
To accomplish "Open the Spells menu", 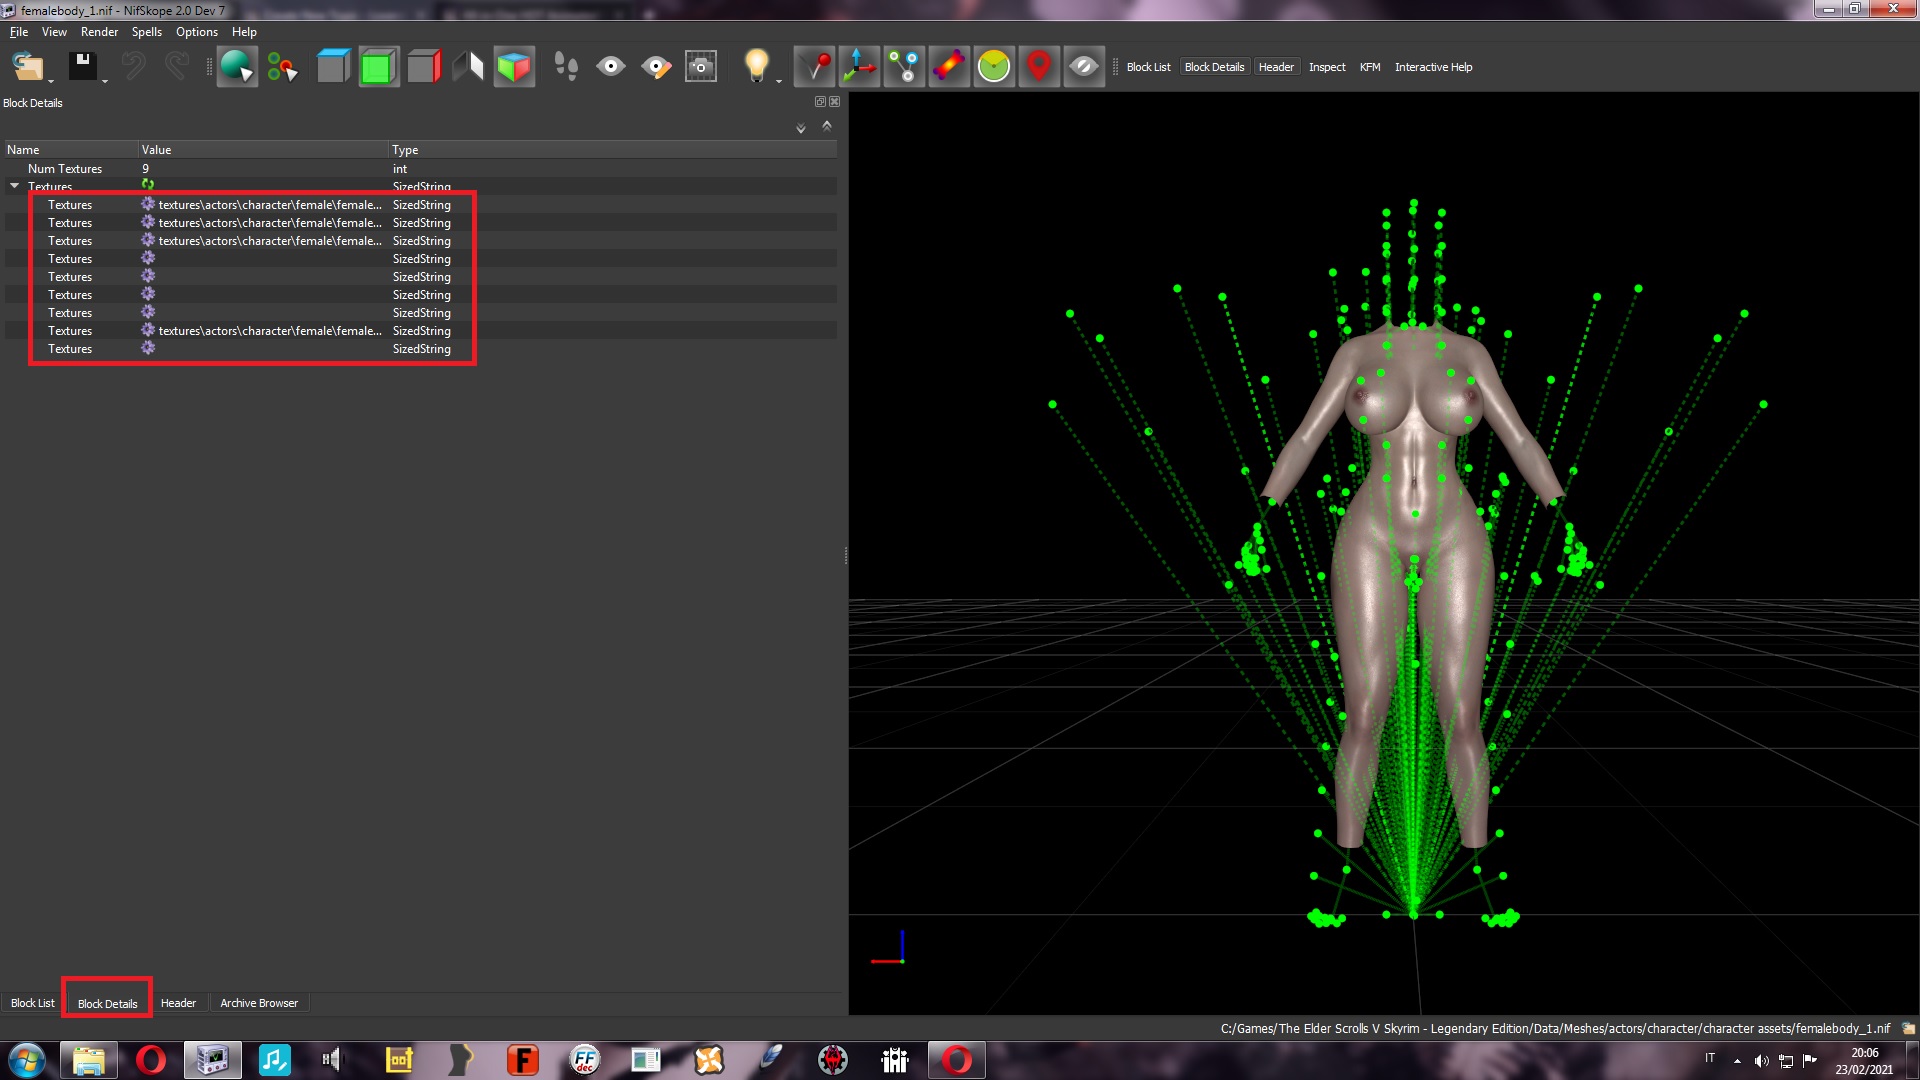I will [x=146, y=32].
